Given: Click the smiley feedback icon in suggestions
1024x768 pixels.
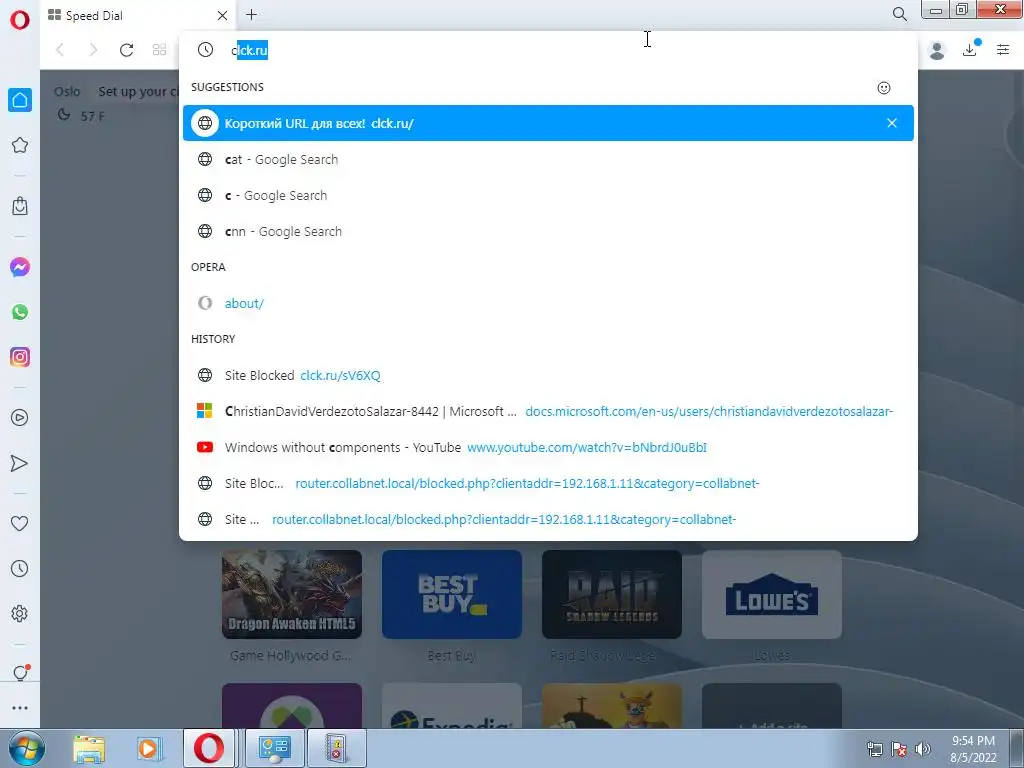Looking at the screenshot, I should click(x=884, y=88).
